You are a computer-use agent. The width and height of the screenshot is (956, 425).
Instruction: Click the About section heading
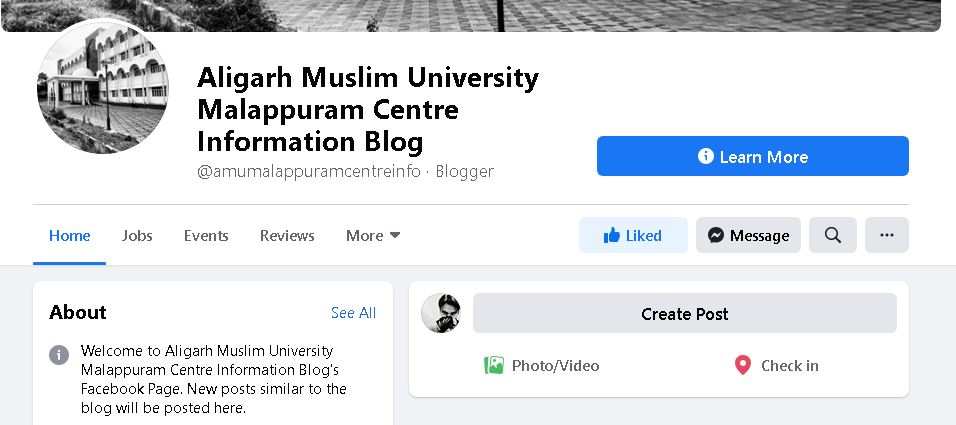pyautogui.click(x=77, y=312)
